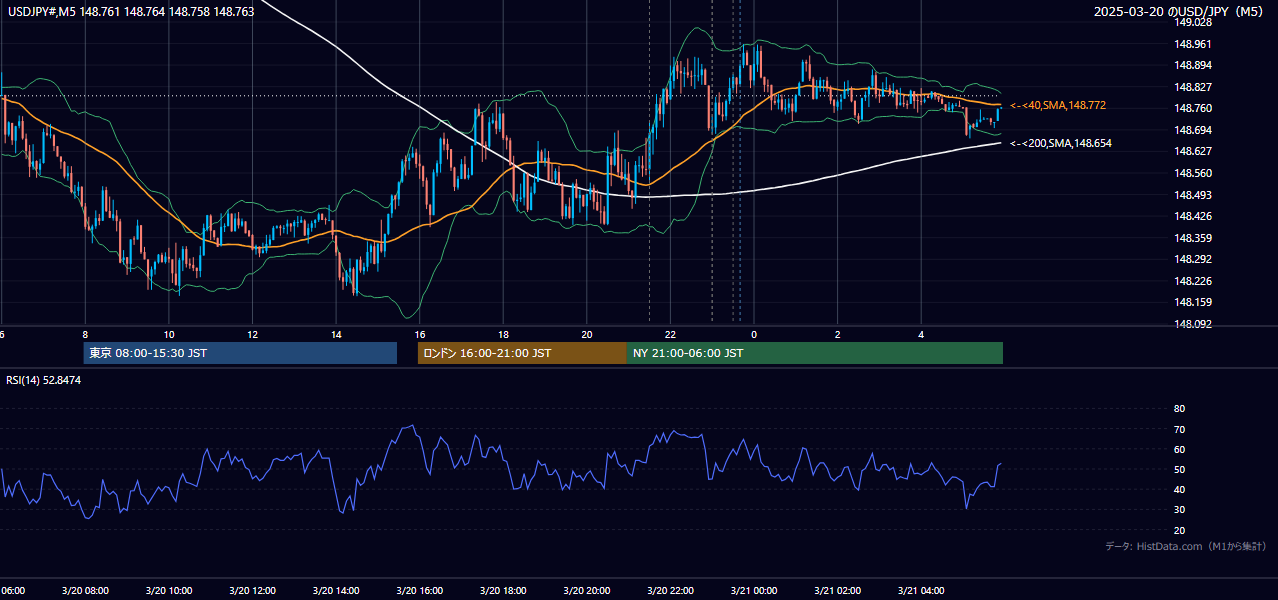Image resolution: width=1278 pixels, height=600 pixels.
Task: Click the 3/20 08:00 time axis label
Action: tap(85, 591)
